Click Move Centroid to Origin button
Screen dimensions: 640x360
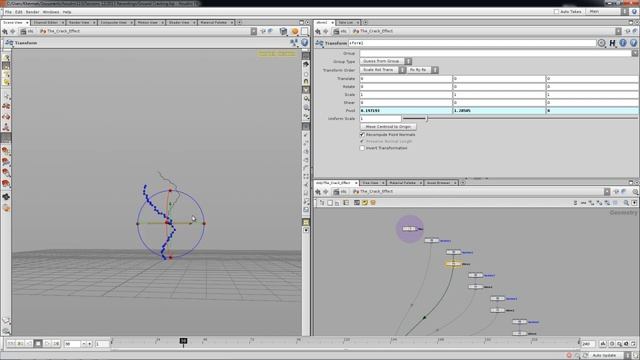pos(388,127)
